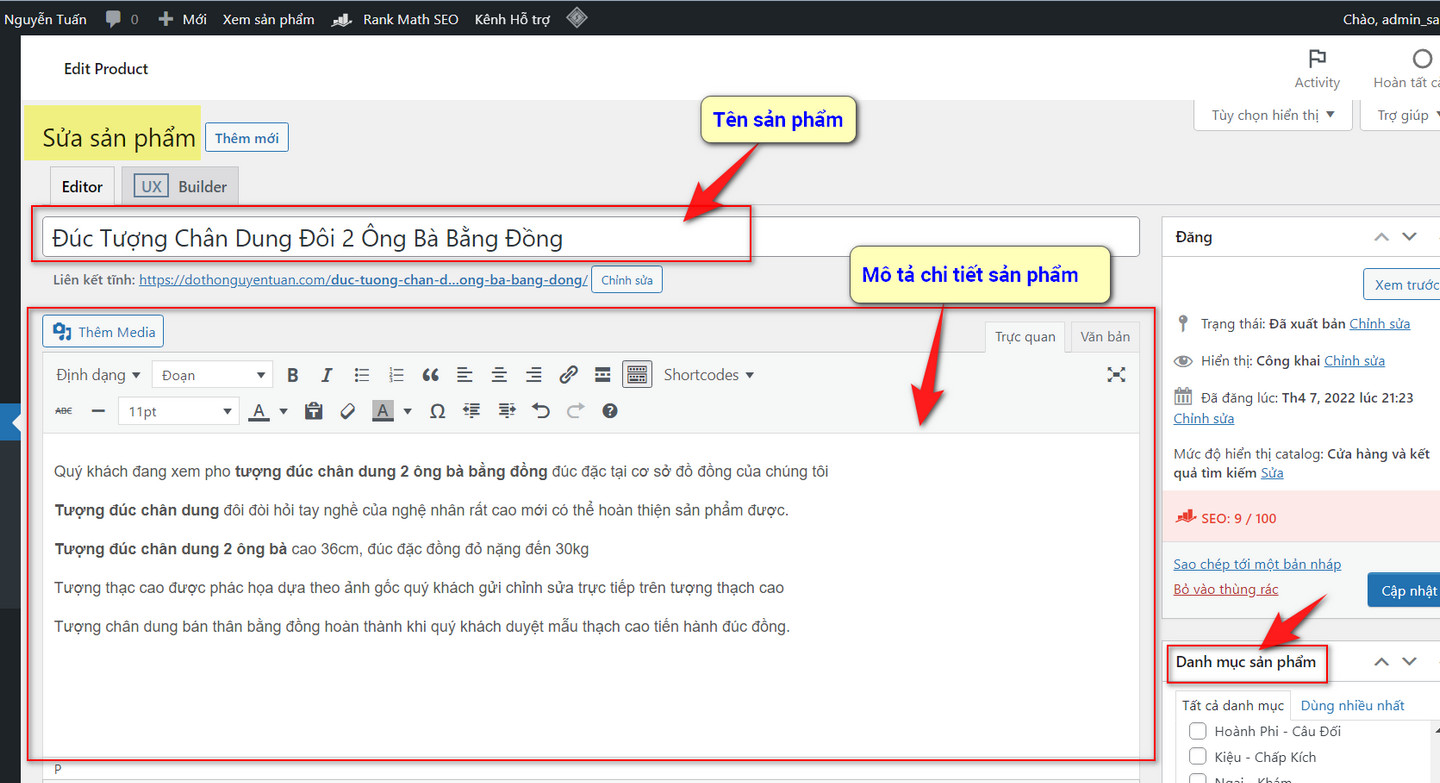1440x783 pixels.
Task: Apply the text color A button
Action: (259, 411)
